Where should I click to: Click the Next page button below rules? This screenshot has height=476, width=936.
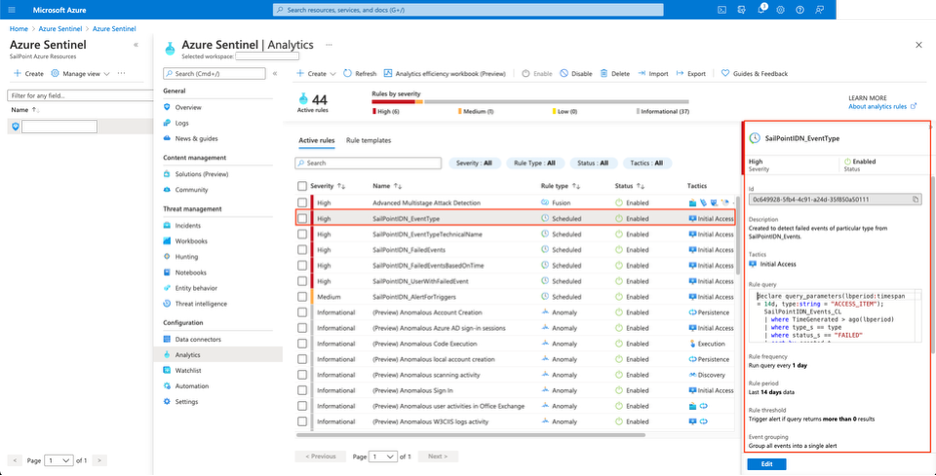438,456
